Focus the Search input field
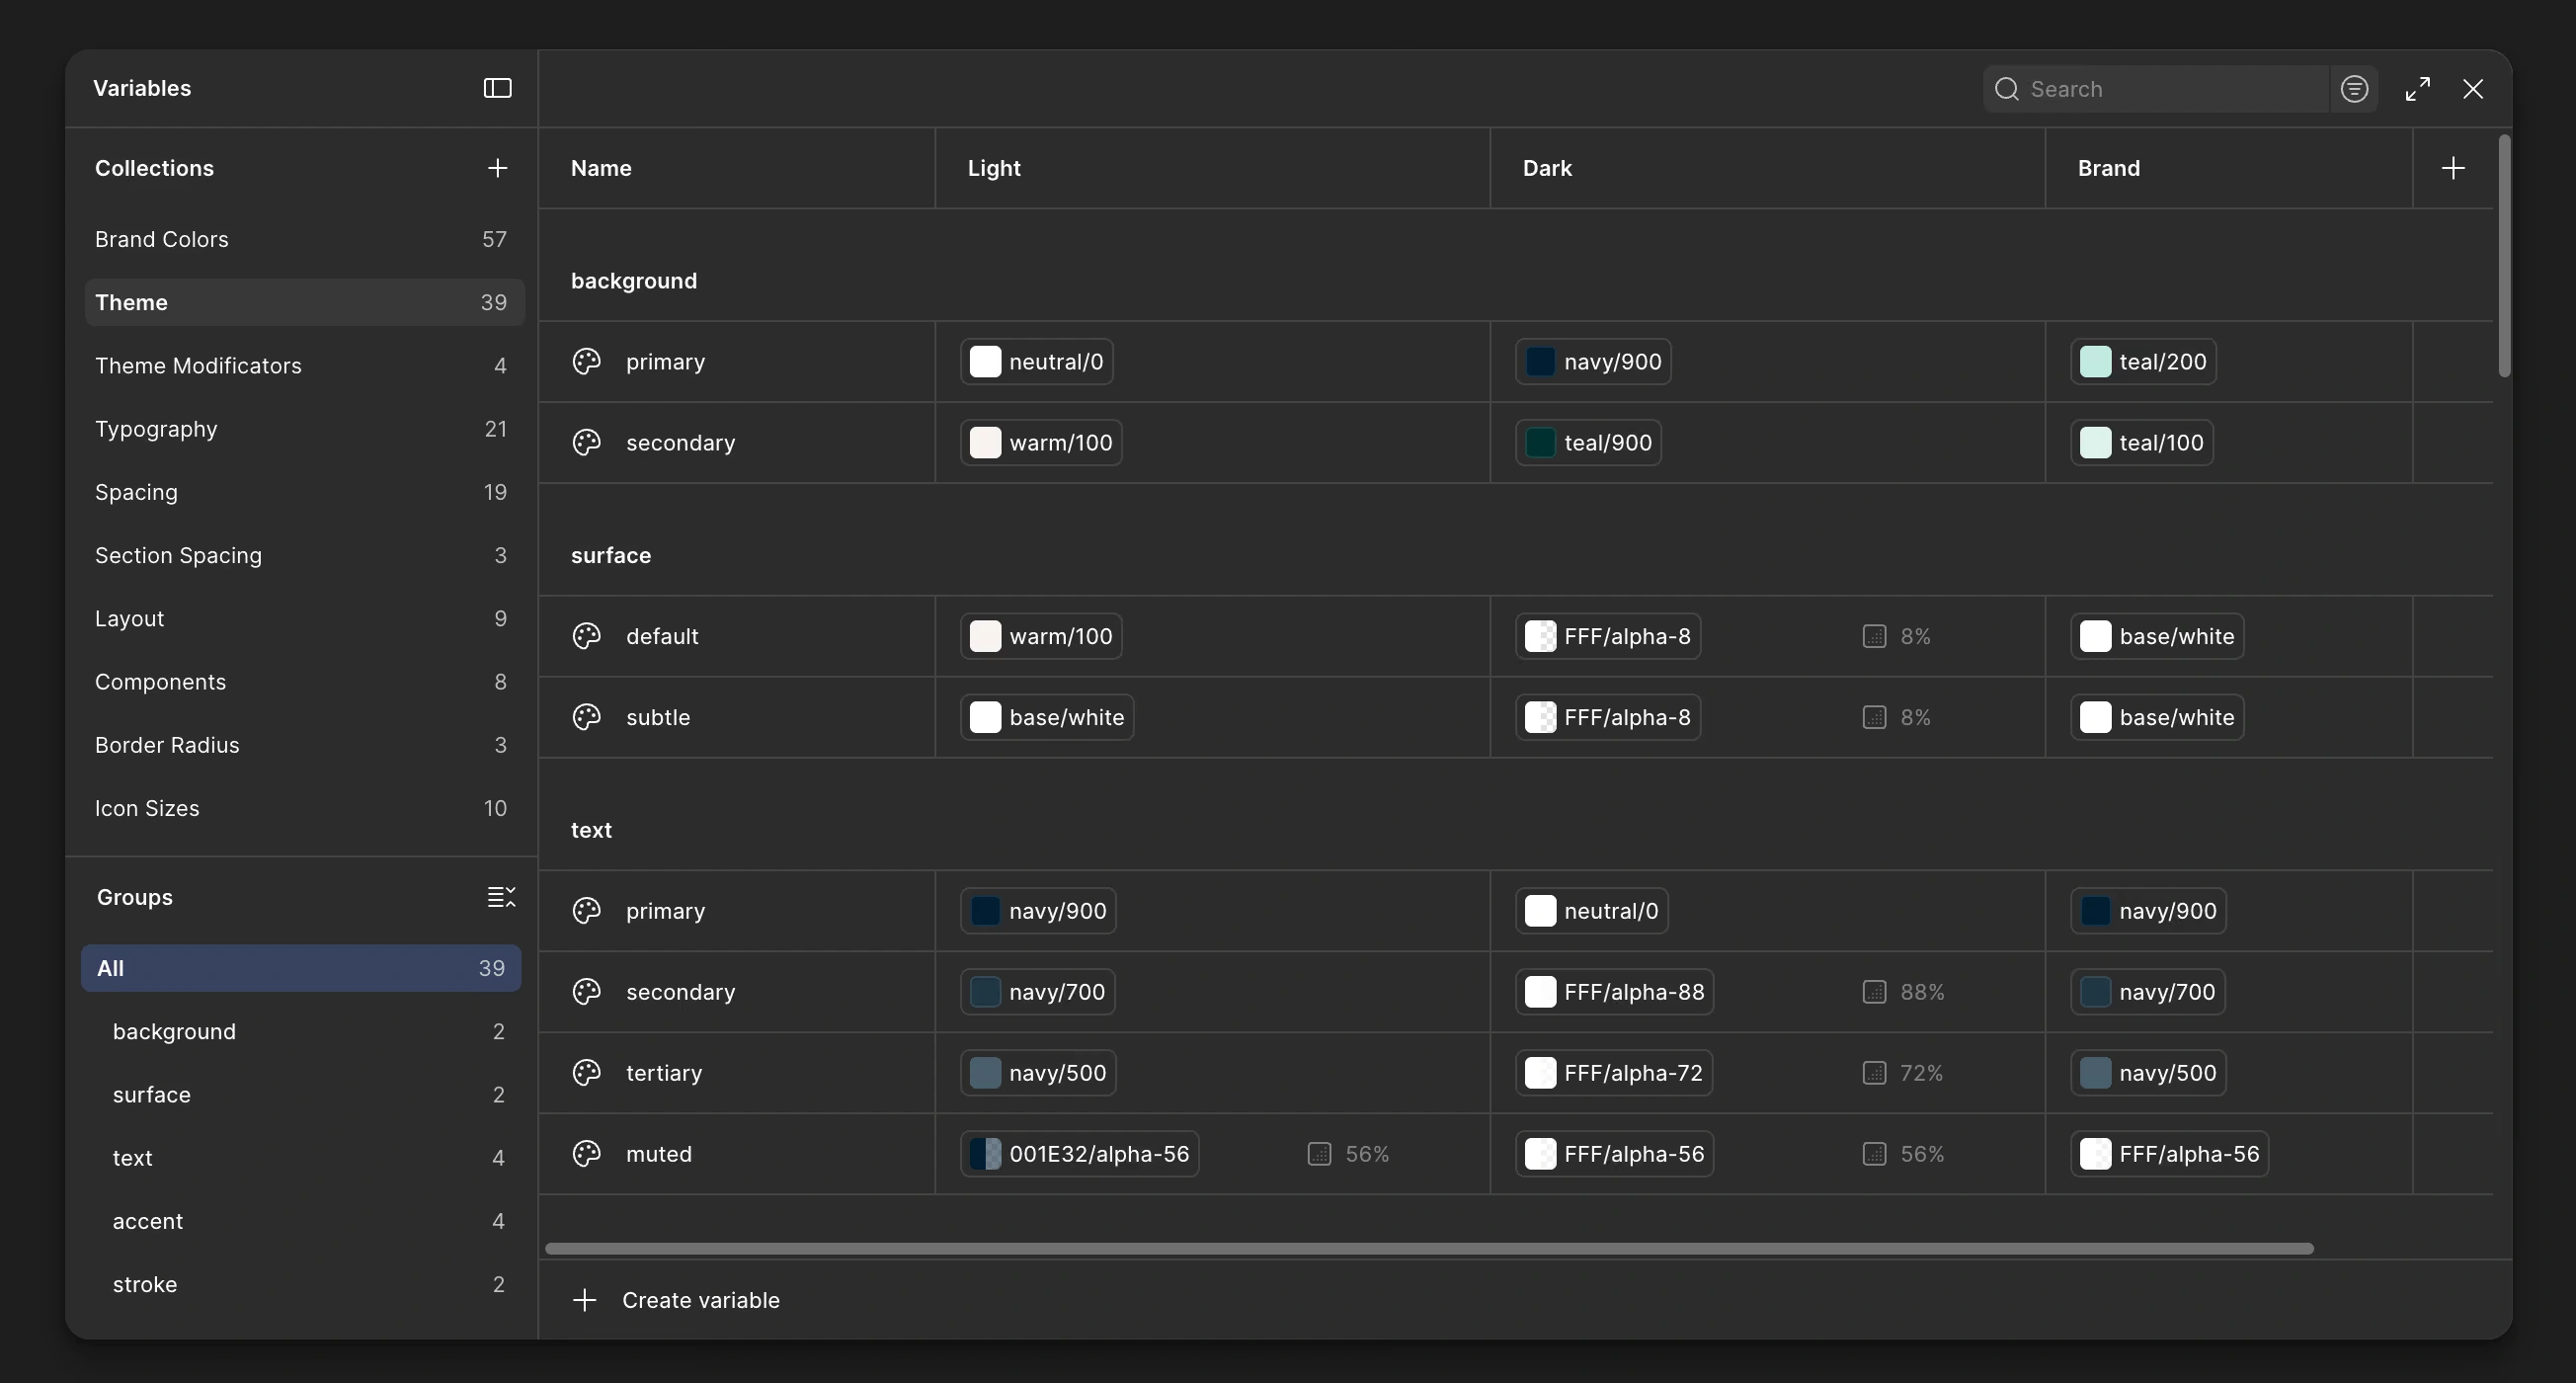This screenshot has width=2576, height=1383. point(2156,89)
